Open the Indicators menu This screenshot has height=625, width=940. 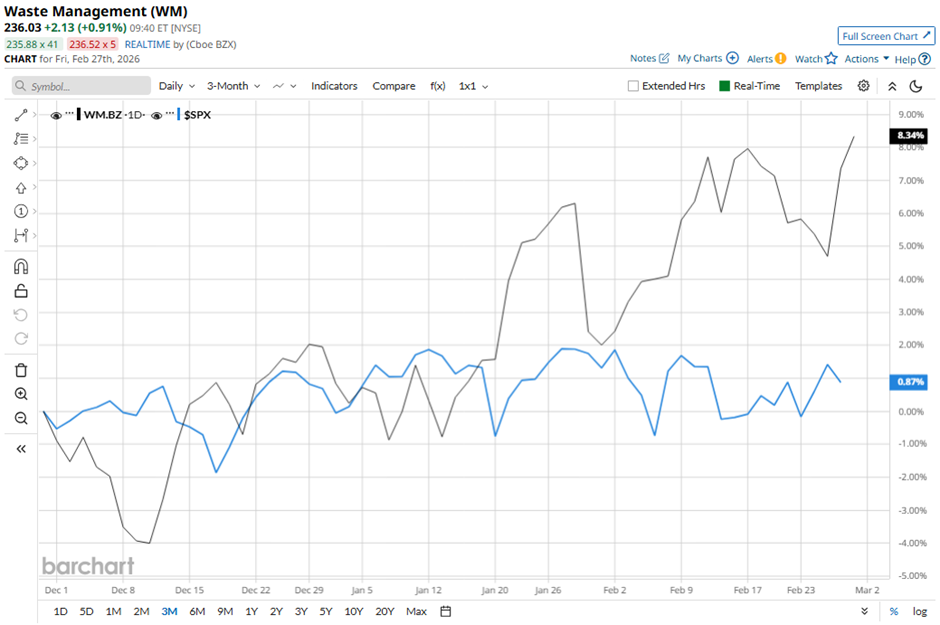pyautogui.click(x=334, y=86)
